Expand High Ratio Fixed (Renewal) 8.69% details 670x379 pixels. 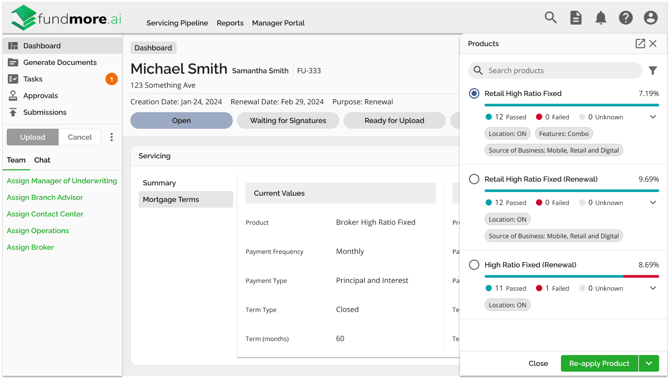click(x=653, y=288)
